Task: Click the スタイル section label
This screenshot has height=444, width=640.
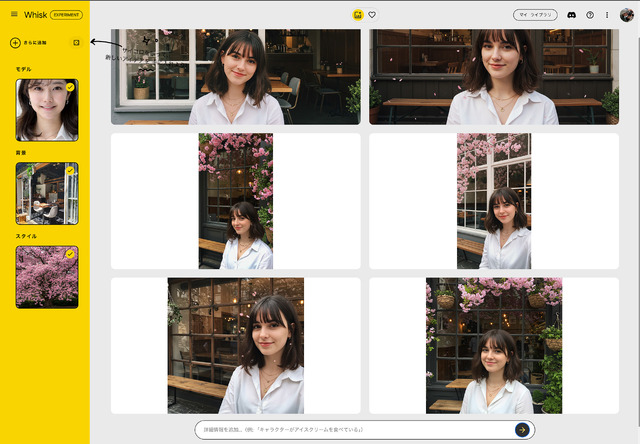Action: pos(26,236)
